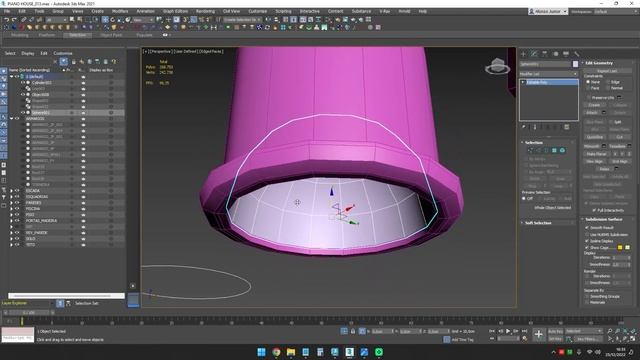Toggle the Preserve UVs checkbox
The height and width of the screenshot is (360, 640).
coord(589,98)
